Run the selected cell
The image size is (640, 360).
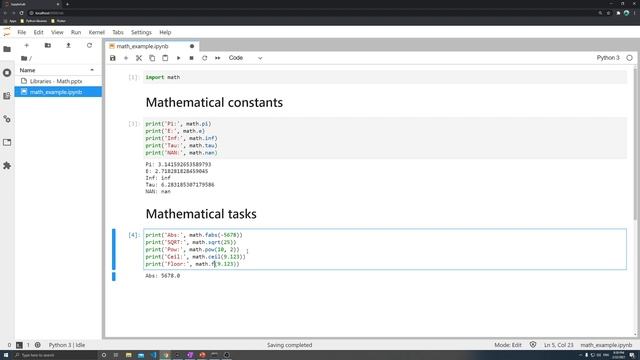178,58
